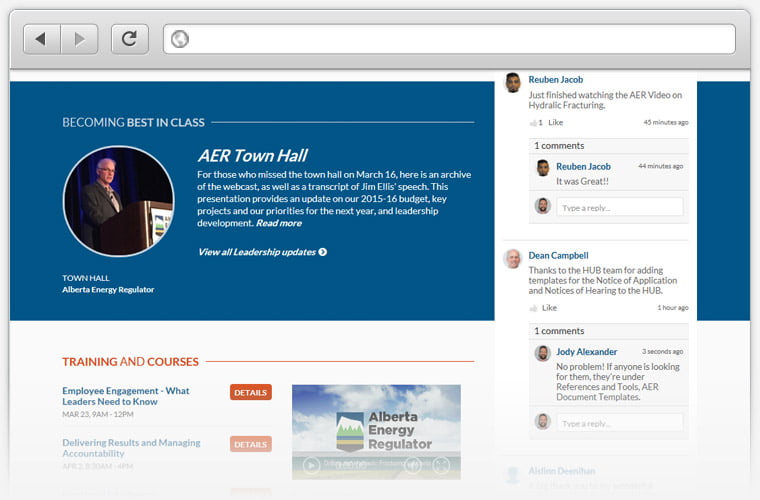Click Jody Alexander's avatar in comment
This screenshot has width=760, height=500.
pyautogui.click(x=543, y=353)
